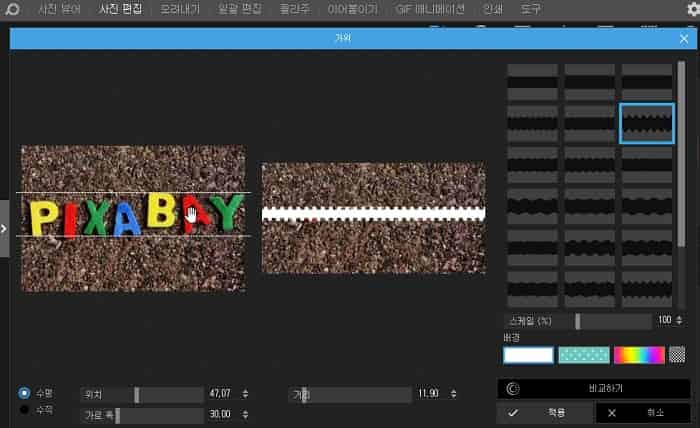This screenshot has height=428, width=700.
Task: Click the 취소 cancel button
Action: (643, 413)
